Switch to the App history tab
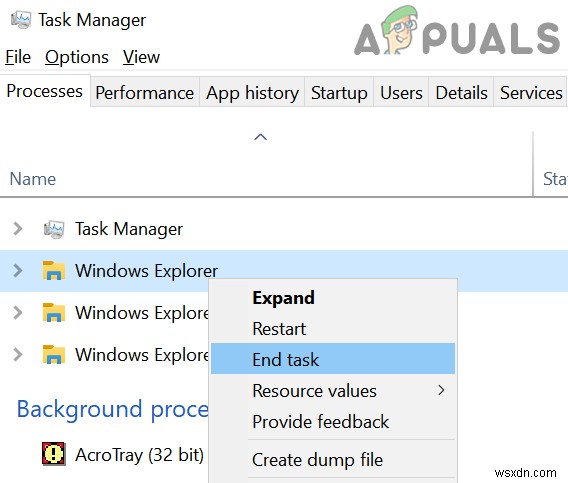 (x=252, y=93)
